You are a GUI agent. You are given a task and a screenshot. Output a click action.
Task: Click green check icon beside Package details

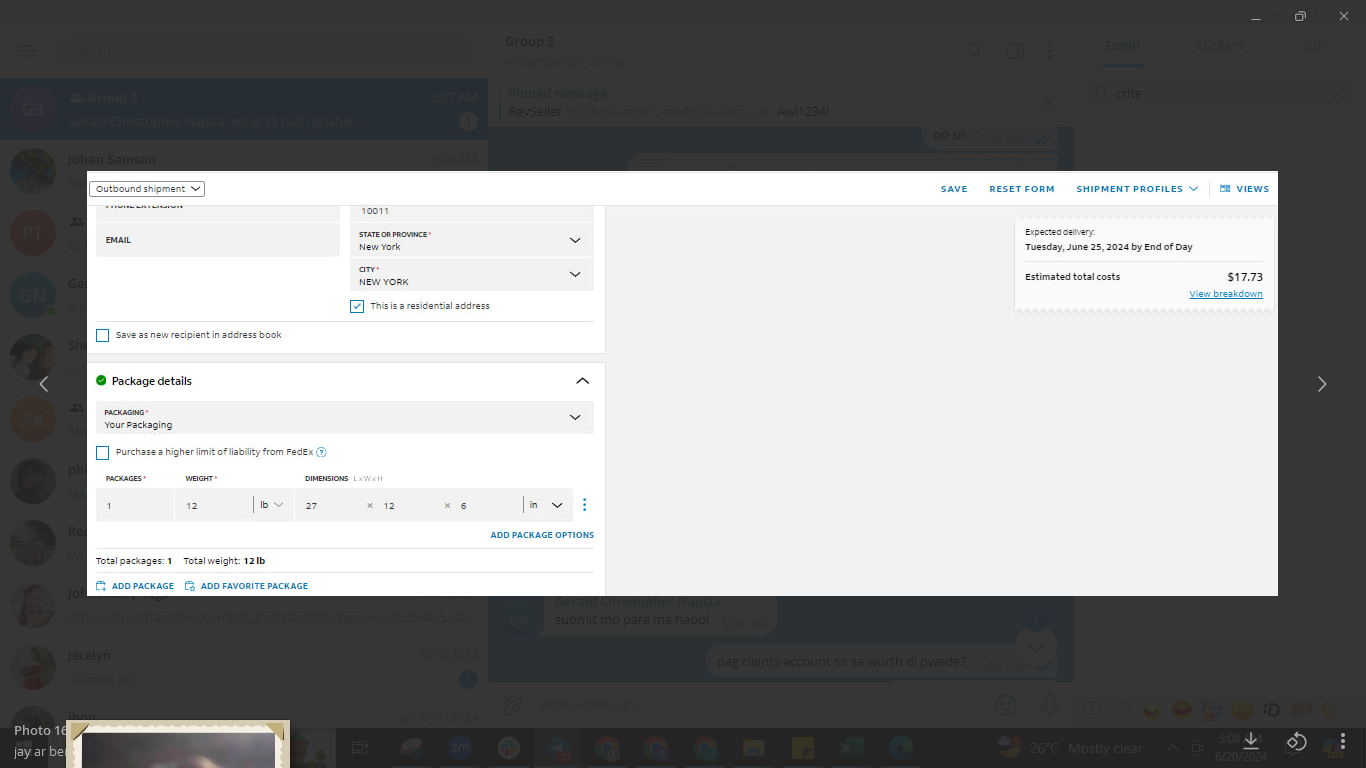point(101,381)
